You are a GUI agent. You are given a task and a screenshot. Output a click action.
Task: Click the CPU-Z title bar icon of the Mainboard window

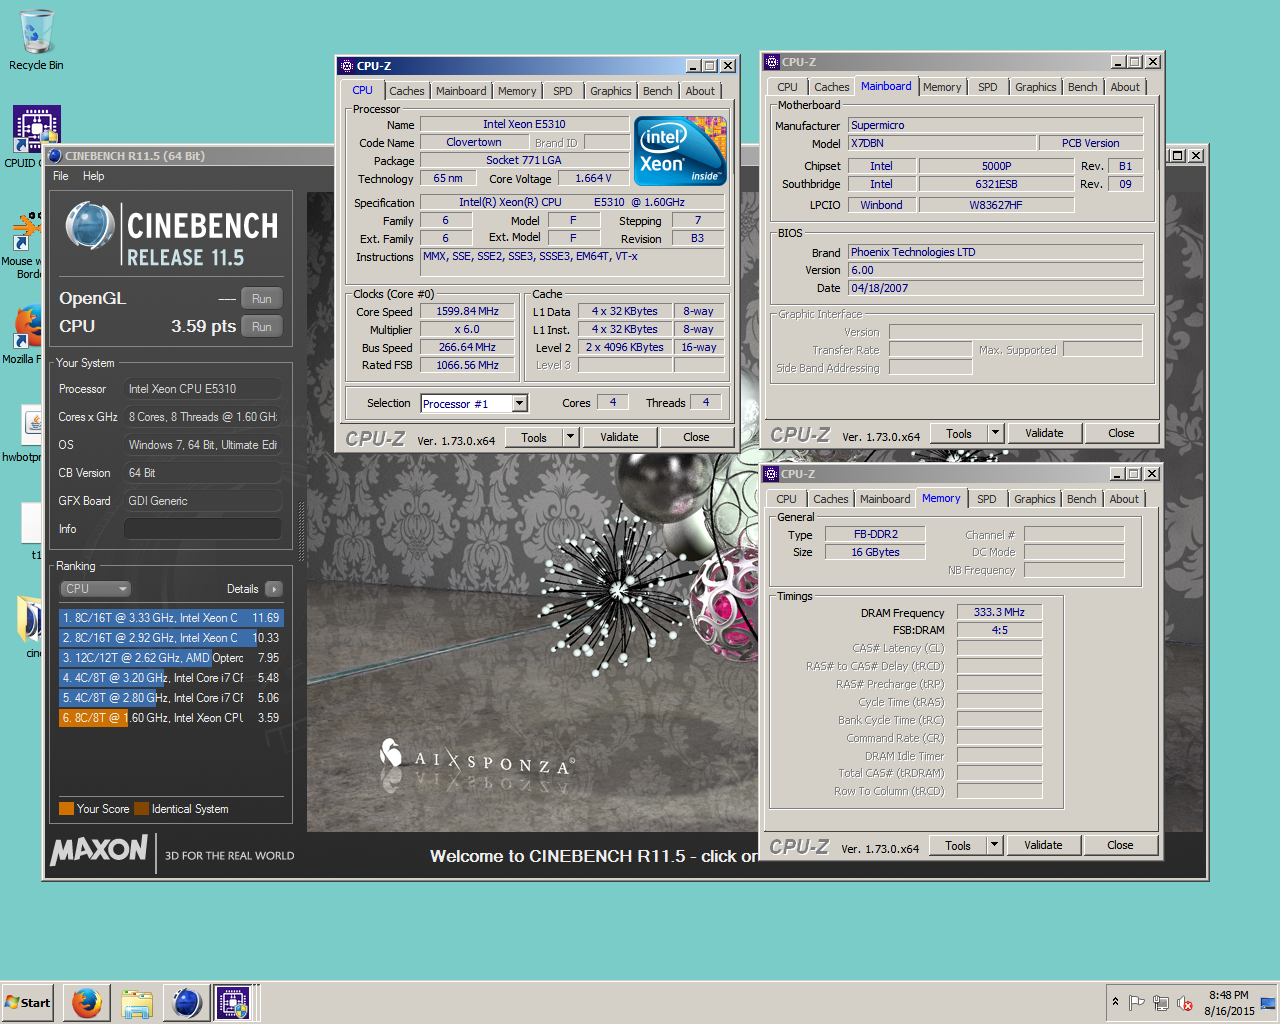click(x=771, y=62)
